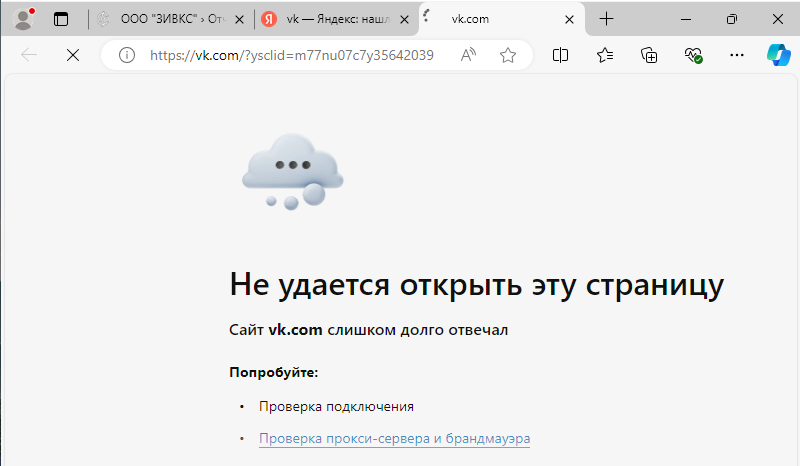Select the vk.com tab
Screen dimensions: 800x466
click(500, 19)
